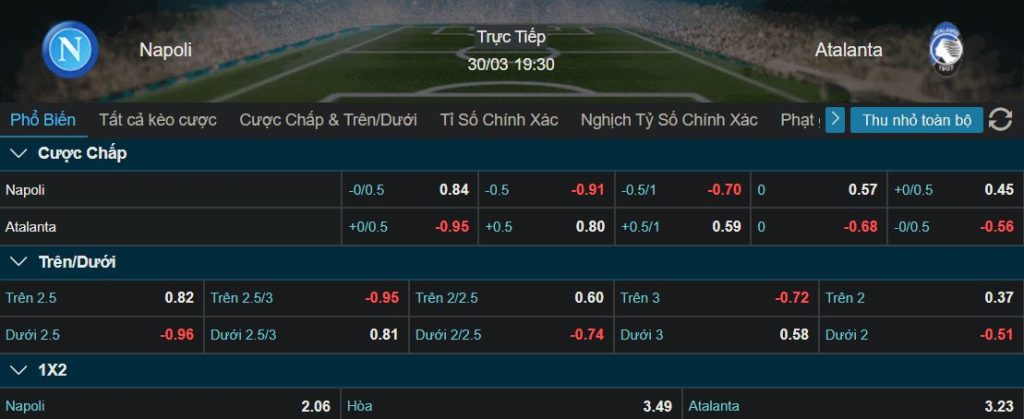Collapse the Cược Chấp section
1024x419 pixels.
coord(17,153)
